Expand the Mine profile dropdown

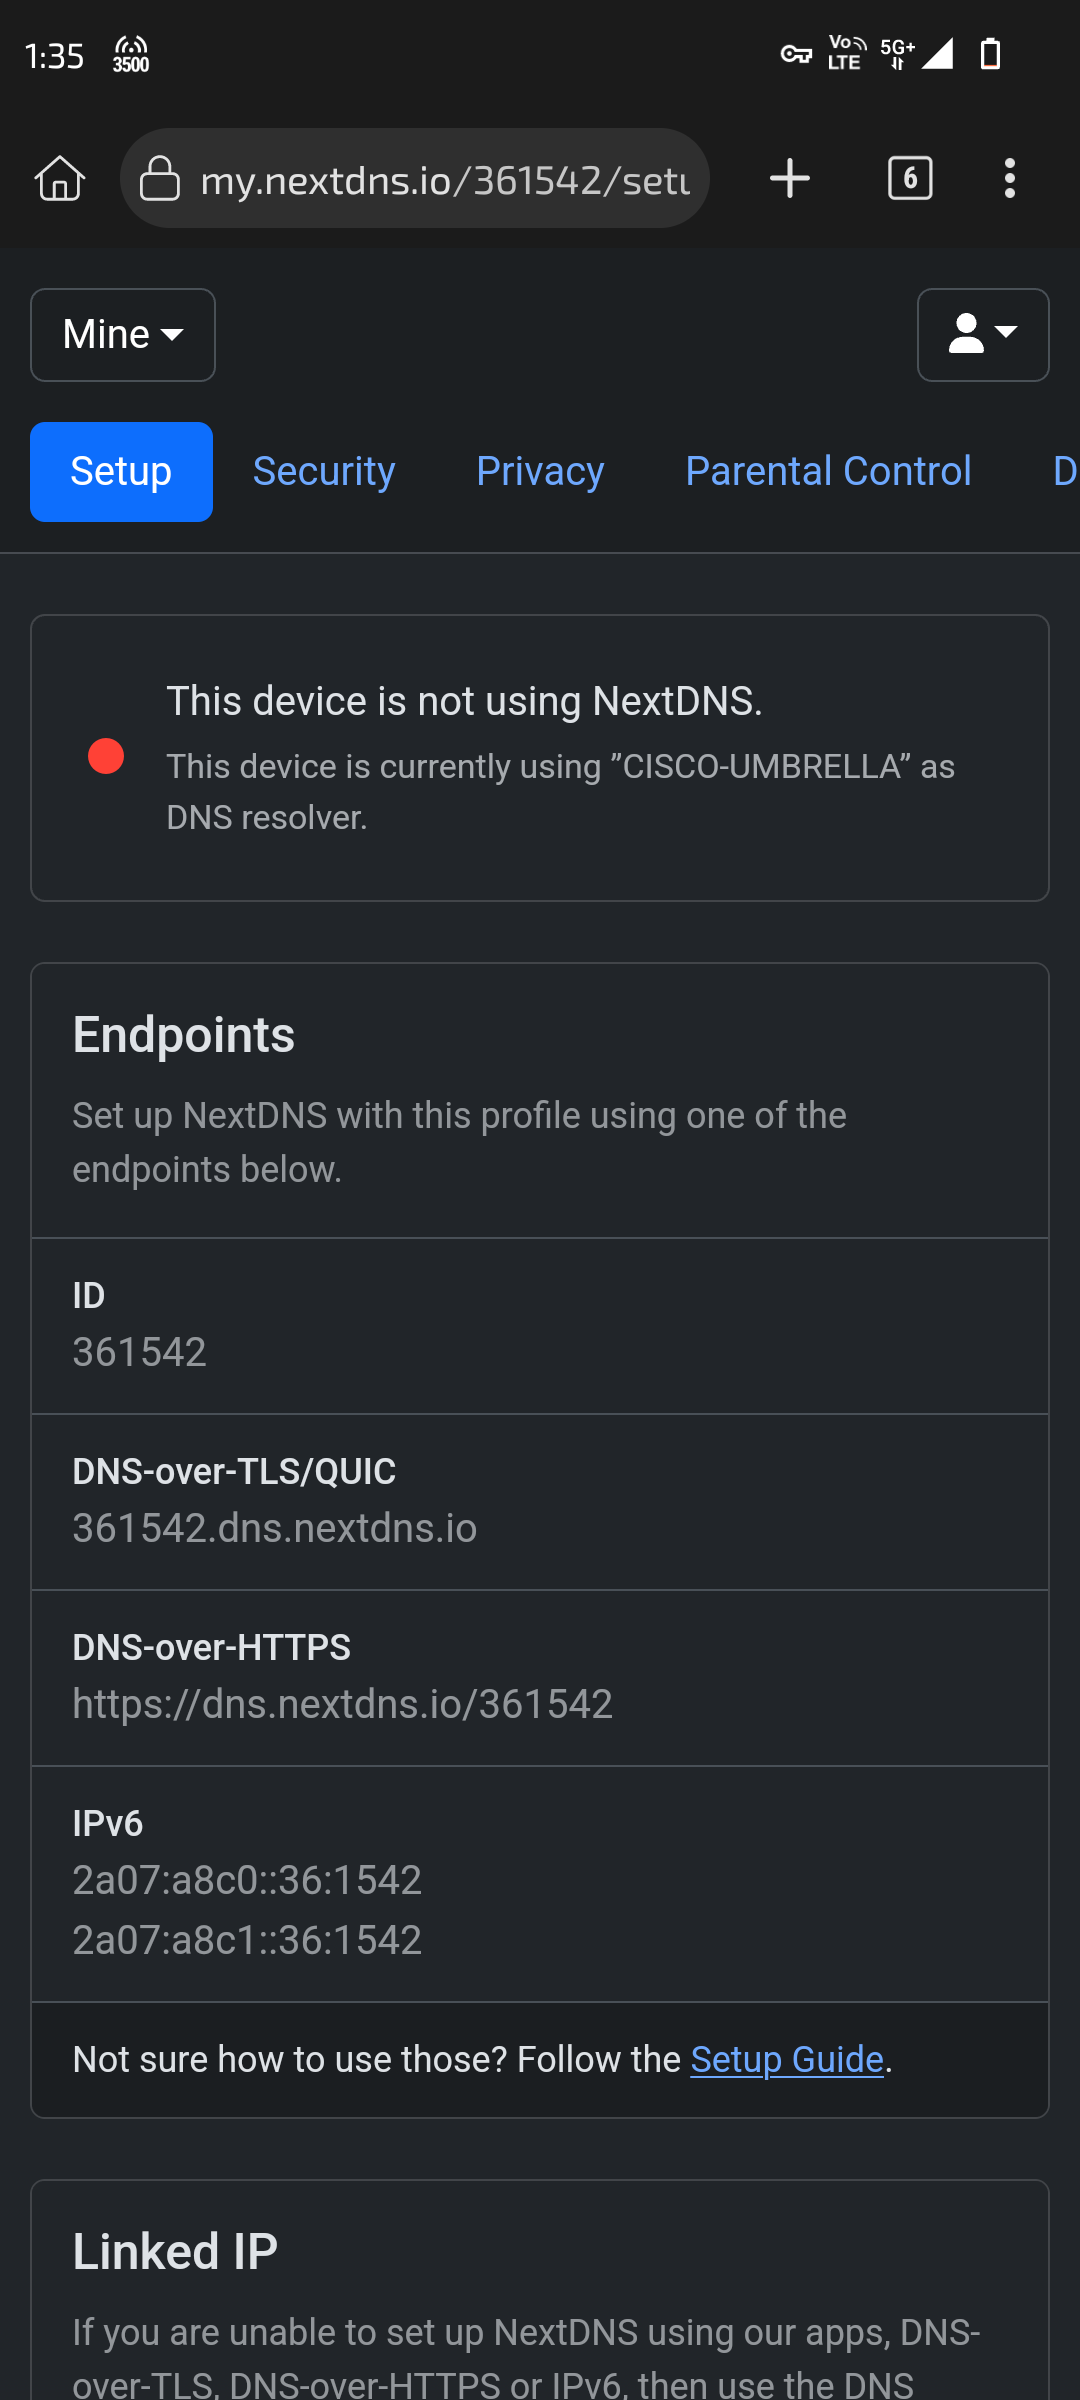123,335
